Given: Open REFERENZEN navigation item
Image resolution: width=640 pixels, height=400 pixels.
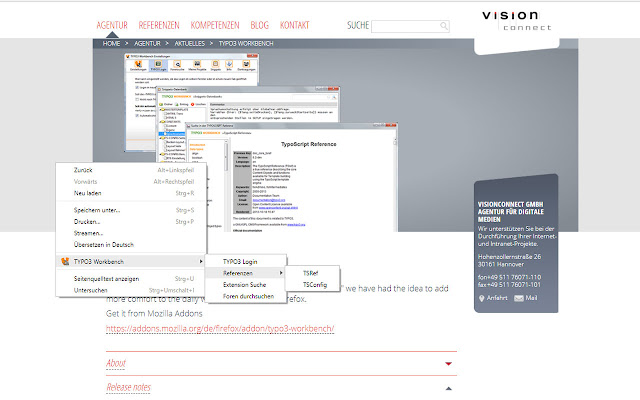Looking at the screenshot, I should point(159,25).
